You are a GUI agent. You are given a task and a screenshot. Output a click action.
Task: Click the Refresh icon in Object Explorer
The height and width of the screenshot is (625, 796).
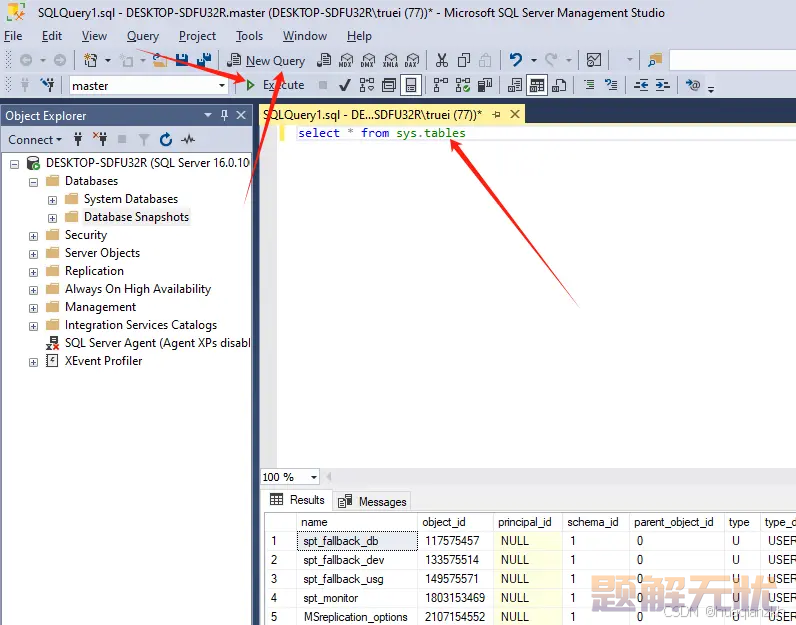[x=165, y=139]
